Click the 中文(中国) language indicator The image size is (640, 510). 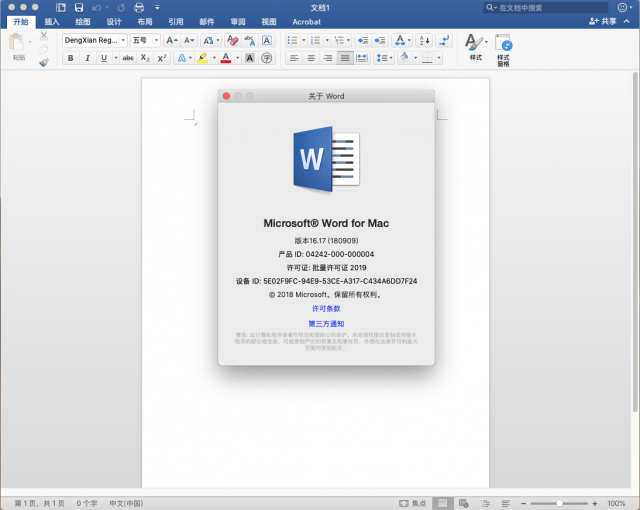126,503
